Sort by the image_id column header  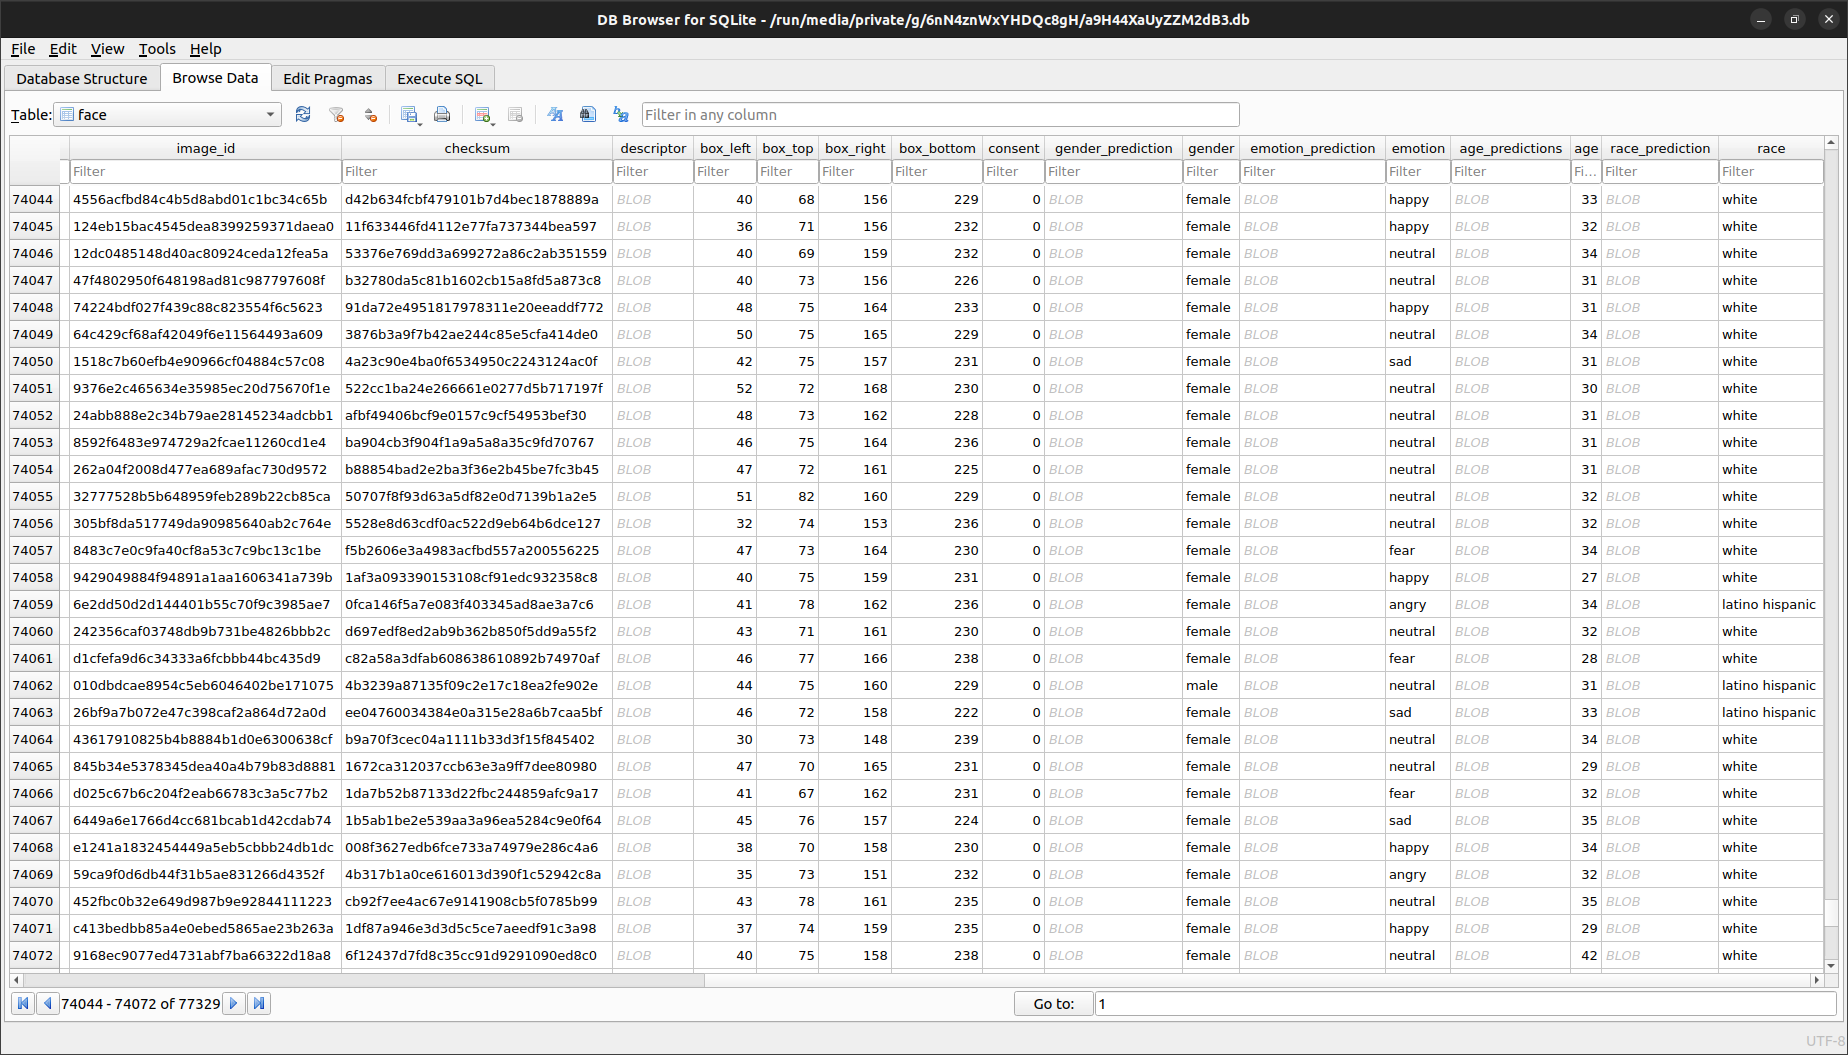click(x=206, y=148)
